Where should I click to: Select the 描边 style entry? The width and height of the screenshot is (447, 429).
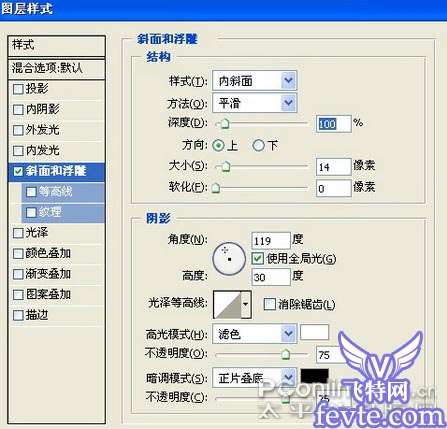[57, 315]
